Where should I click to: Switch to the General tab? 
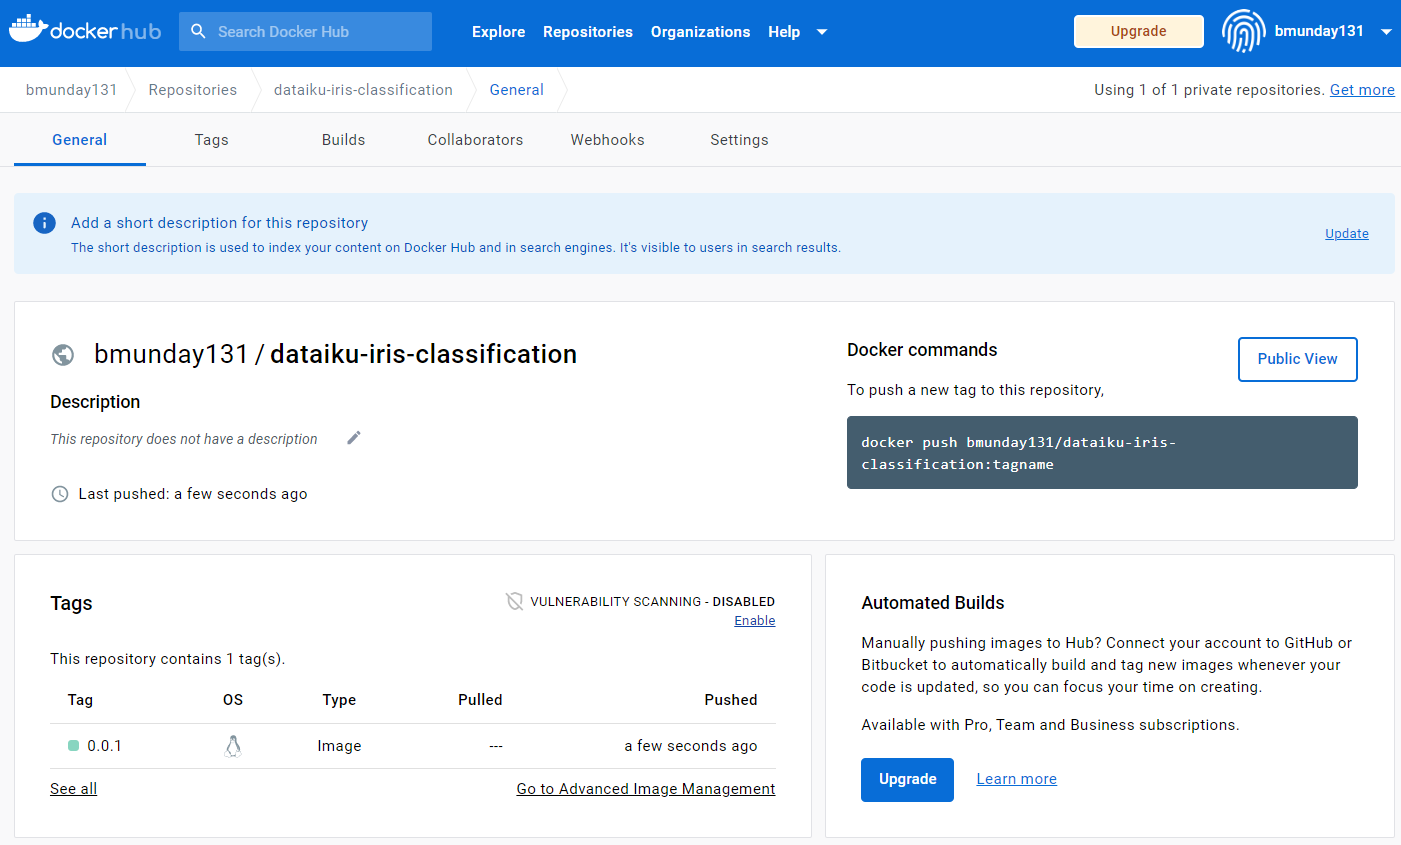point(80,140)
